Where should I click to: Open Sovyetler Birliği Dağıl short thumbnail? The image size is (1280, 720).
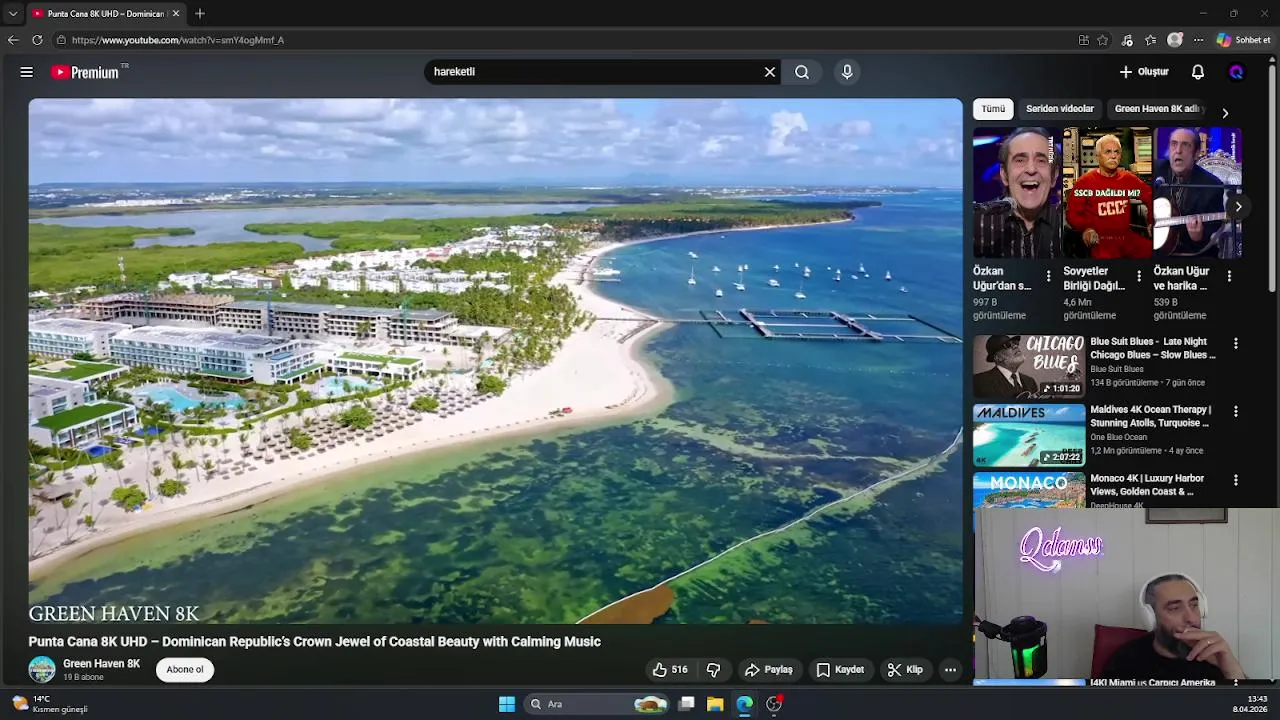1106,193
